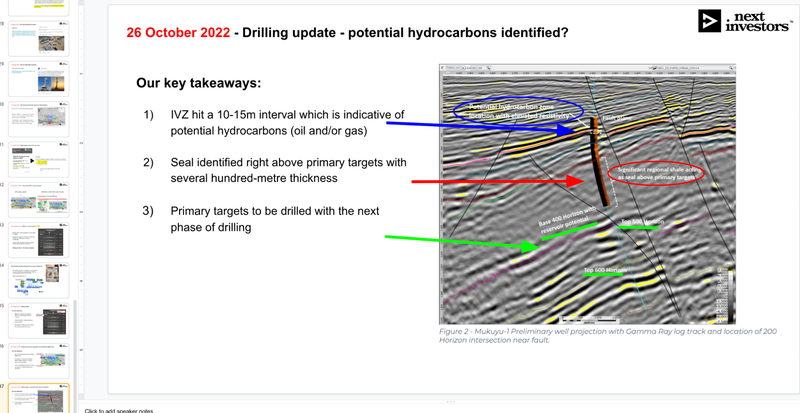Open the thumbnail with the blue flowchart diagram
Viewport: 800px width, 413px height.
click(39, 280)
